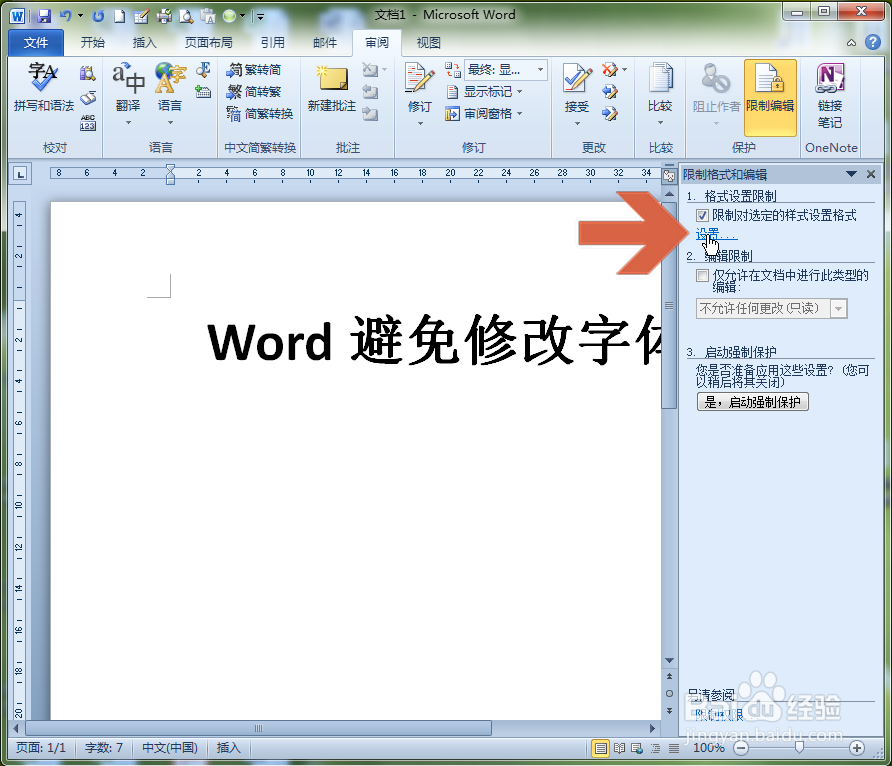Check the allow only this editing type checkbox
The image size is (892, 766).
point(703,276)
